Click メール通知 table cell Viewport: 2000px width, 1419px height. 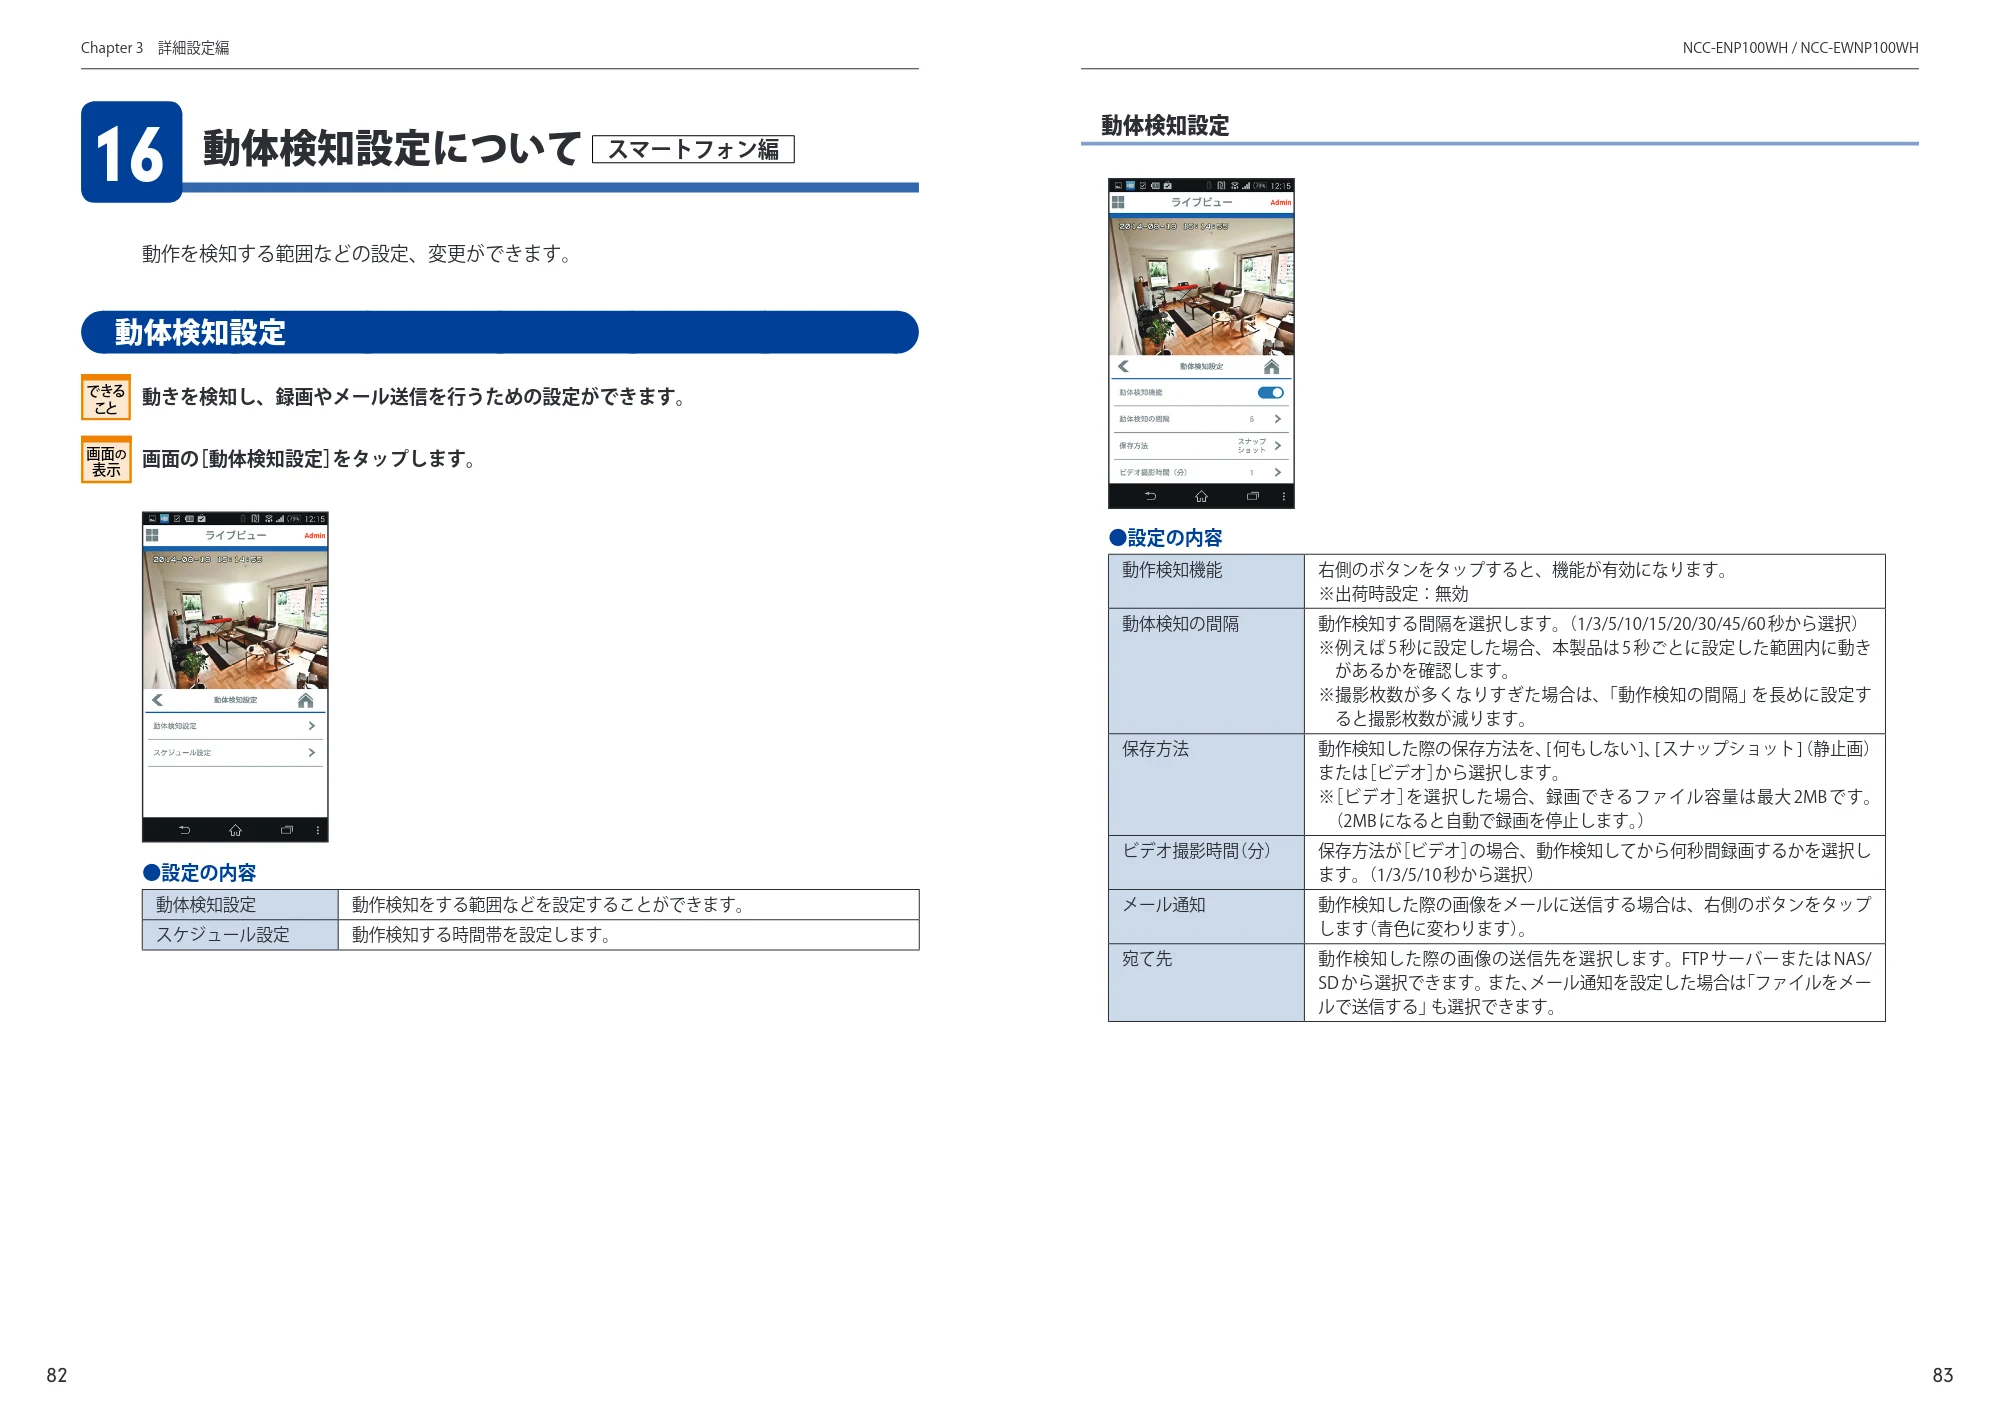click(1206, 916)
